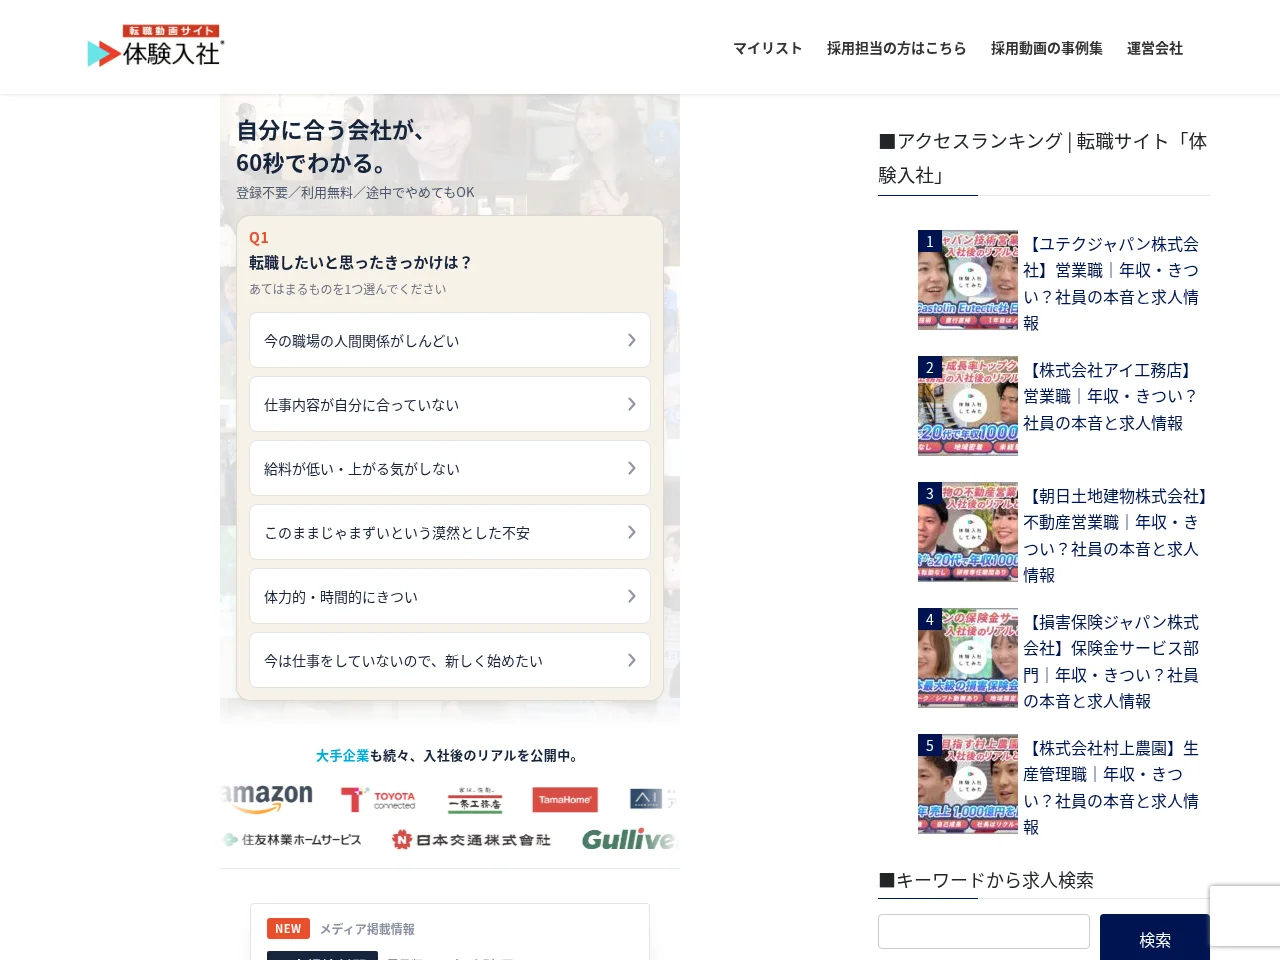Click the 検索 search button
The image size is (1280, 960).
(1155, 938)
